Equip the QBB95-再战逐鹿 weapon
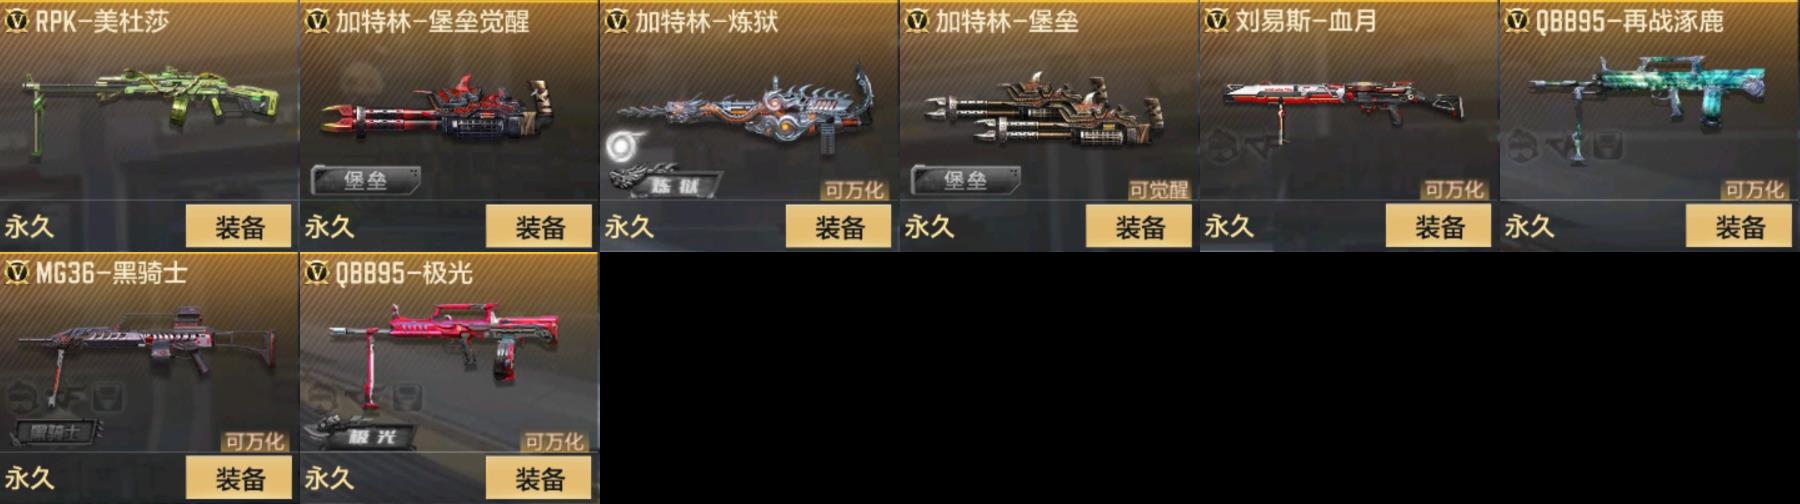Image resolution: width=1800 pixels, height=504 pixels. (1739, 227)
